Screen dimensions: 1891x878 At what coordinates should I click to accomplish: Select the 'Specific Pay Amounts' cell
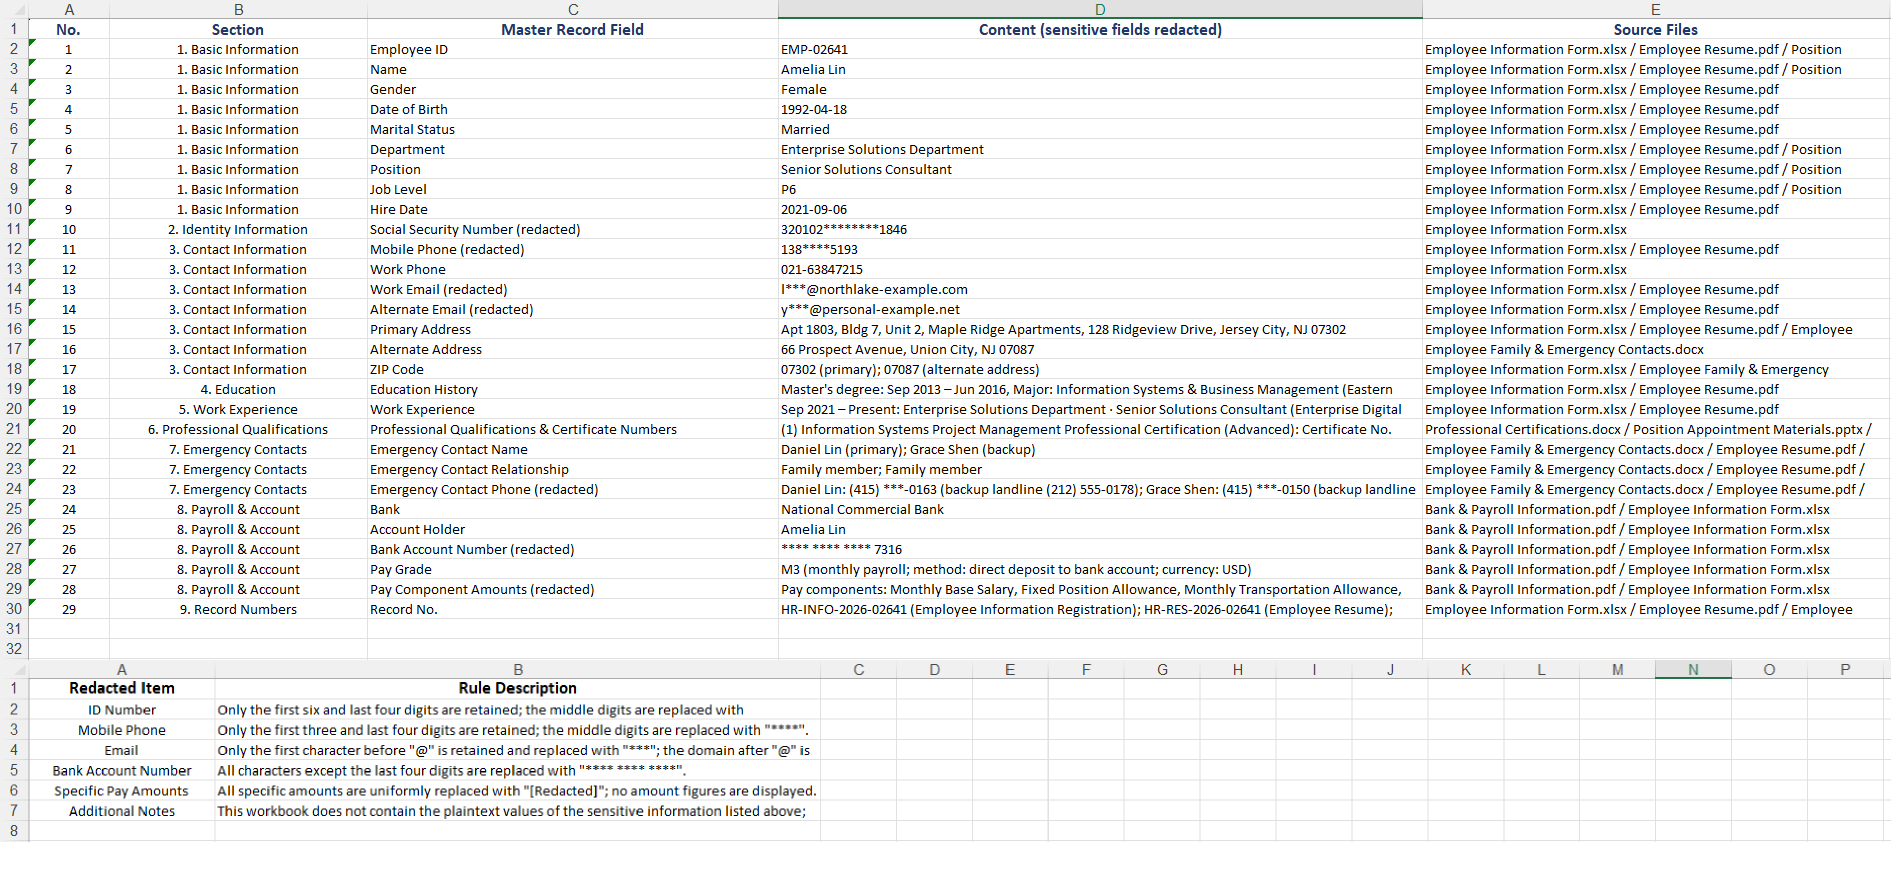(x=122, y=791)
